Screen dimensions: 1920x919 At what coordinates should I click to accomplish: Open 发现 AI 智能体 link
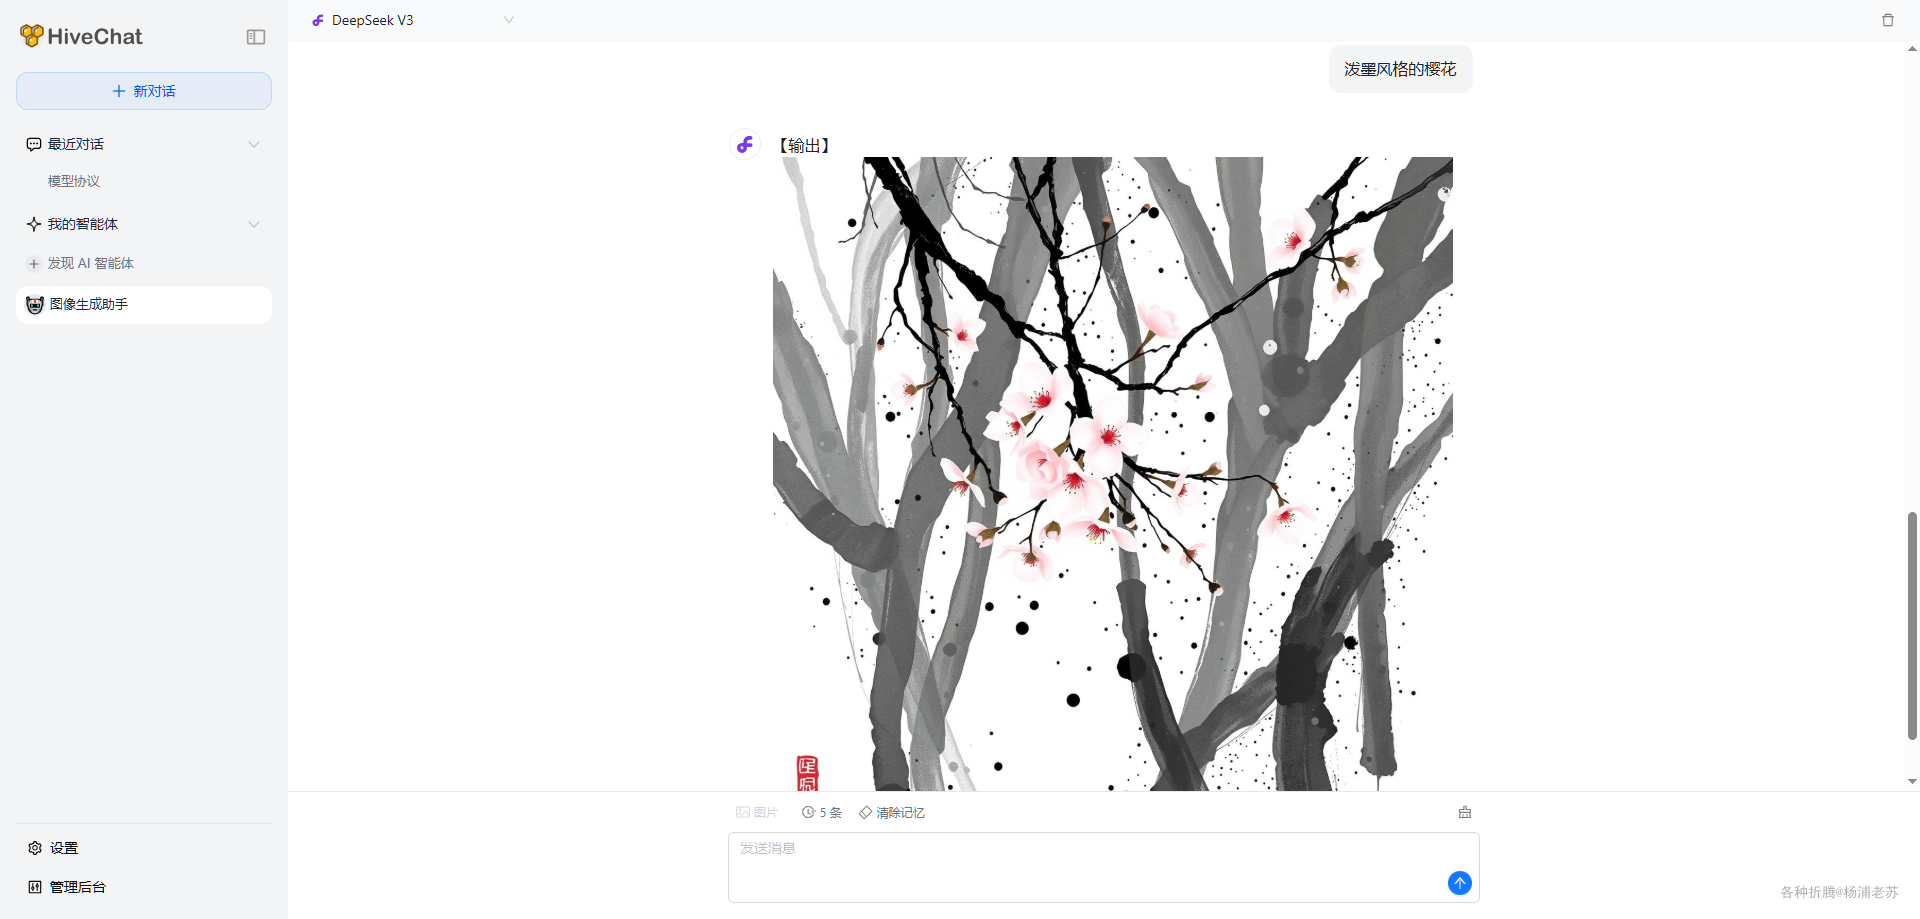[90, 263]
